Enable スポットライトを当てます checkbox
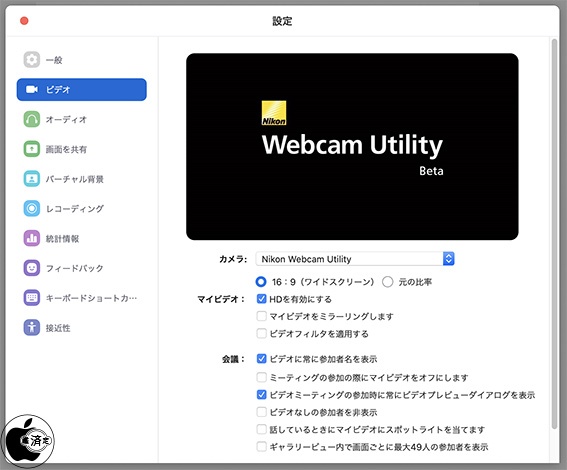The image size is (567, 470). 261,429
